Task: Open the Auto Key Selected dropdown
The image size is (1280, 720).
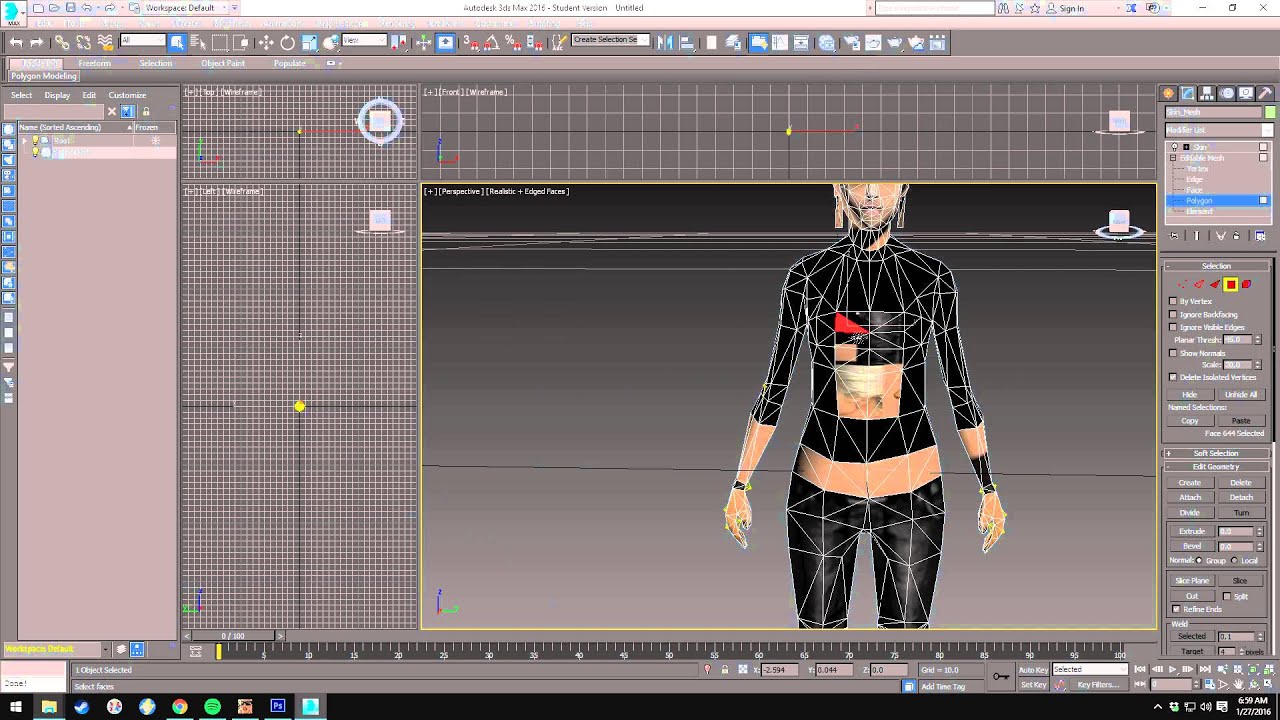Action: click(x=1090, y=669)
